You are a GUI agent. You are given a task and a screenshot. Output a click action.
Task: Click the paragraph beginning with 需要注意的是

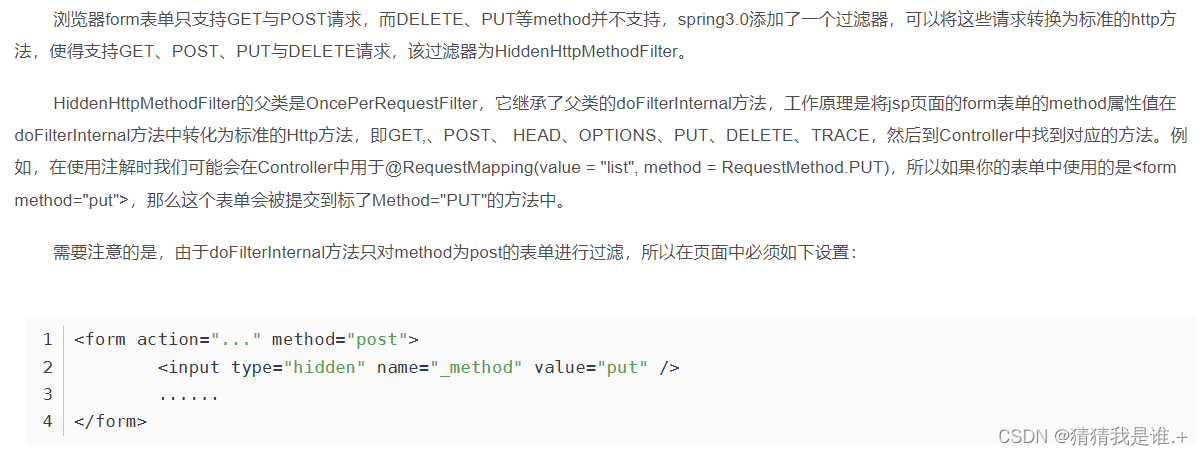point(454,253)
